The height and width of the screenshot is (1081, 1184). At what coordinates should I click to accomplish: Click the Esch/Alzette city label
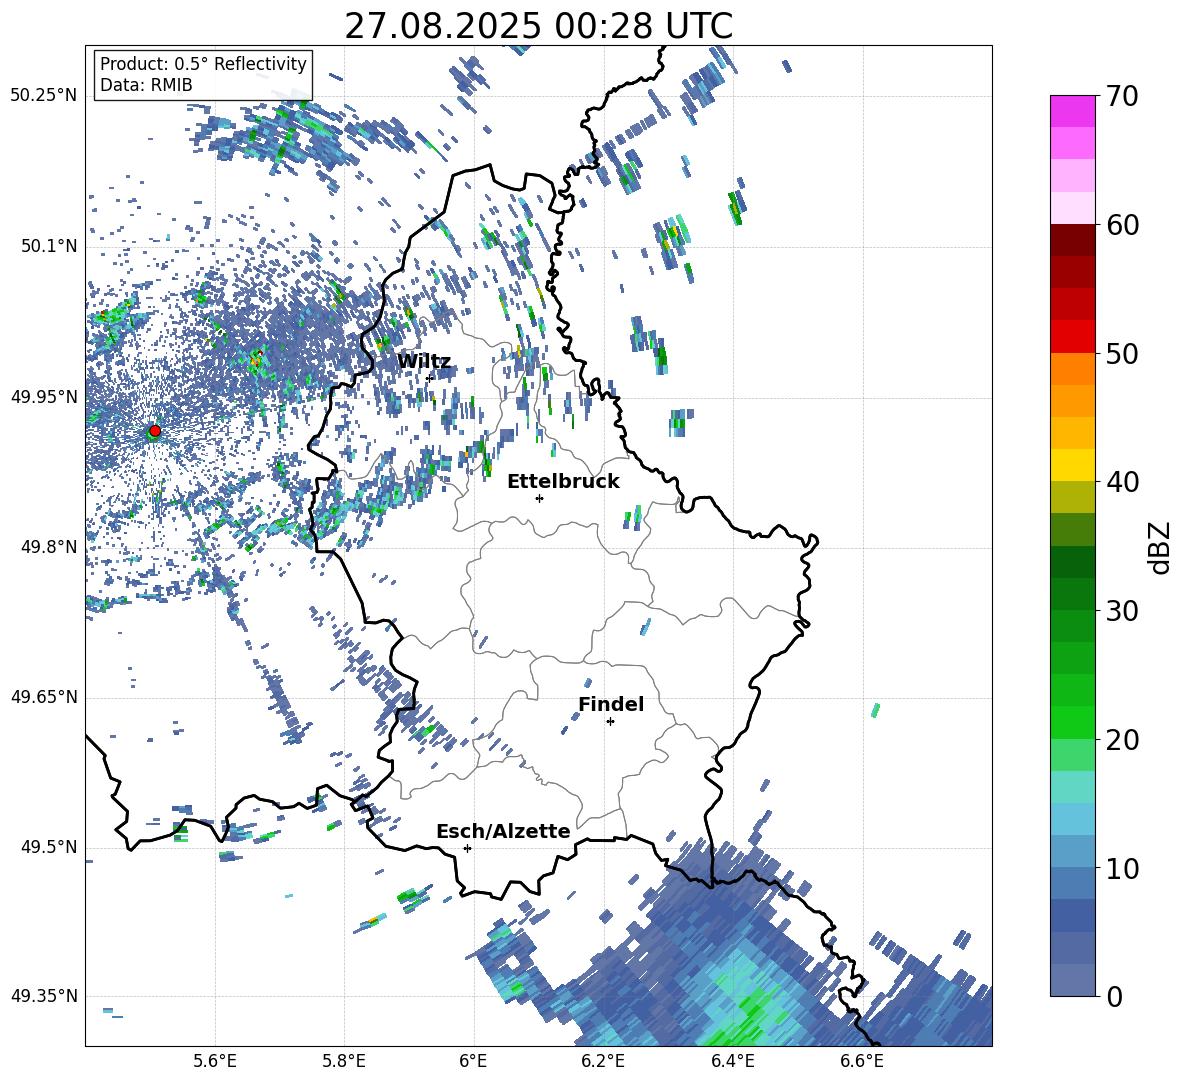503,832
